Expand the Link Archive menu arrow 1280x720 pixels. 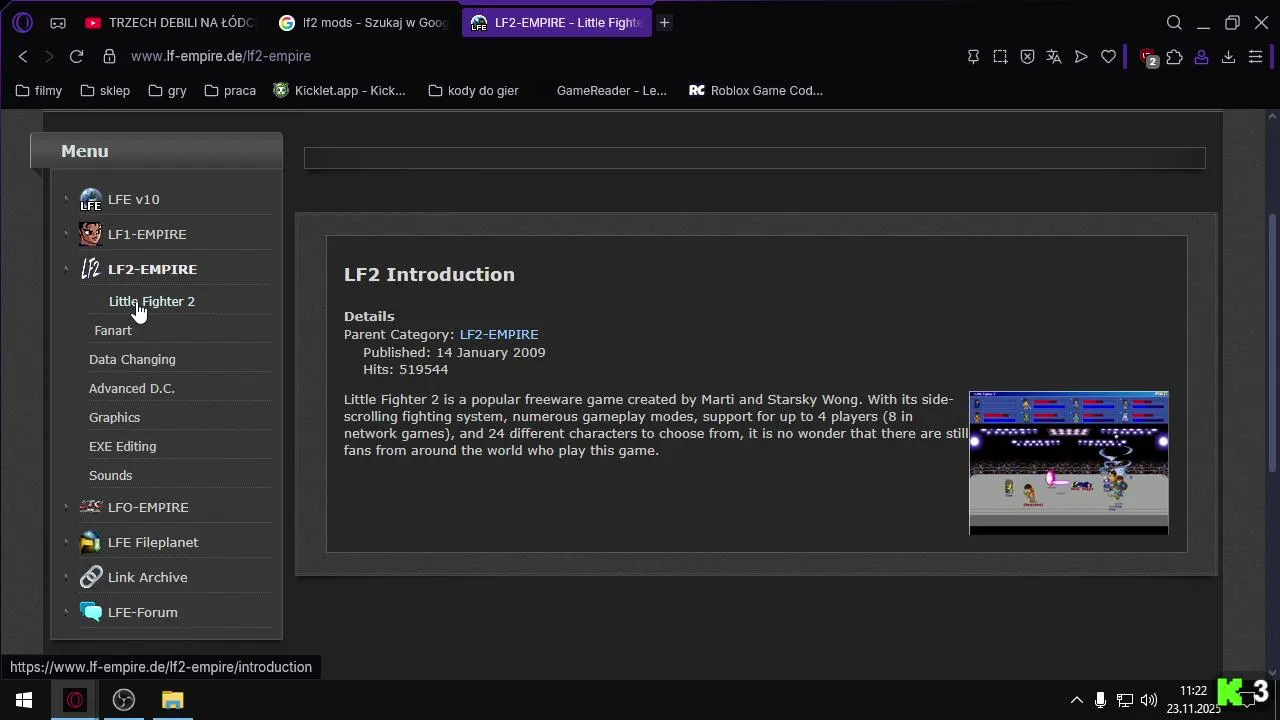point(66,576)
